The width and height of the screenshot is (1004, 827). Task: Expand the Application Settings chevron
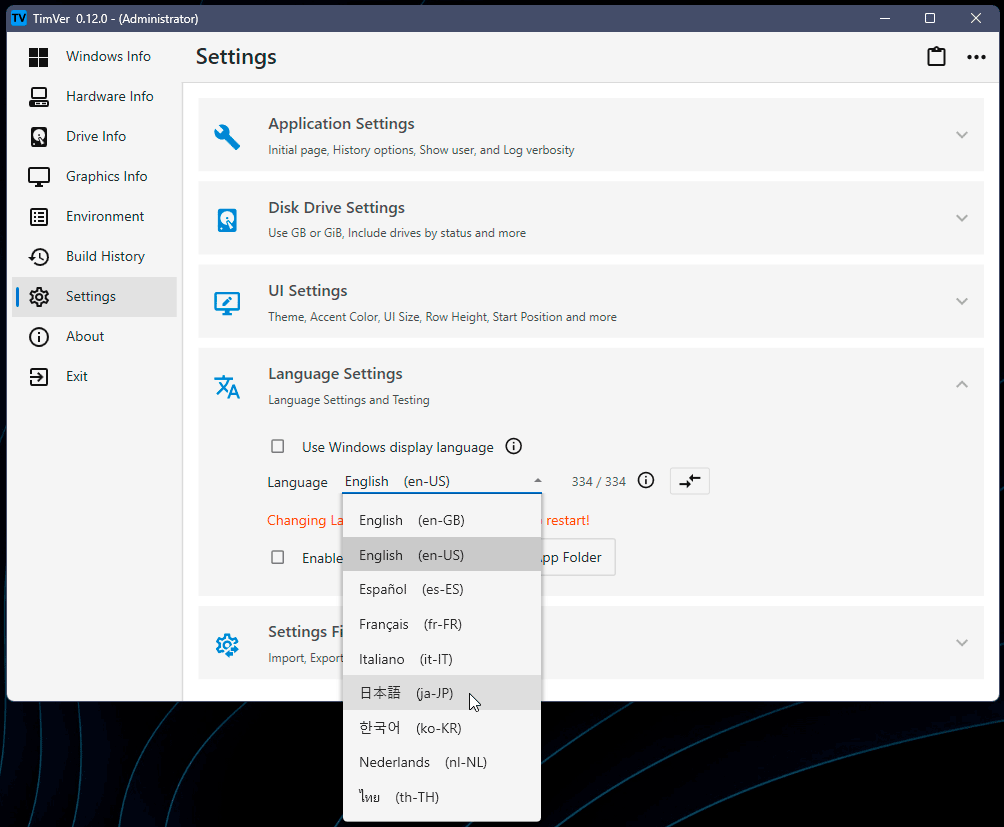[962, 135]
